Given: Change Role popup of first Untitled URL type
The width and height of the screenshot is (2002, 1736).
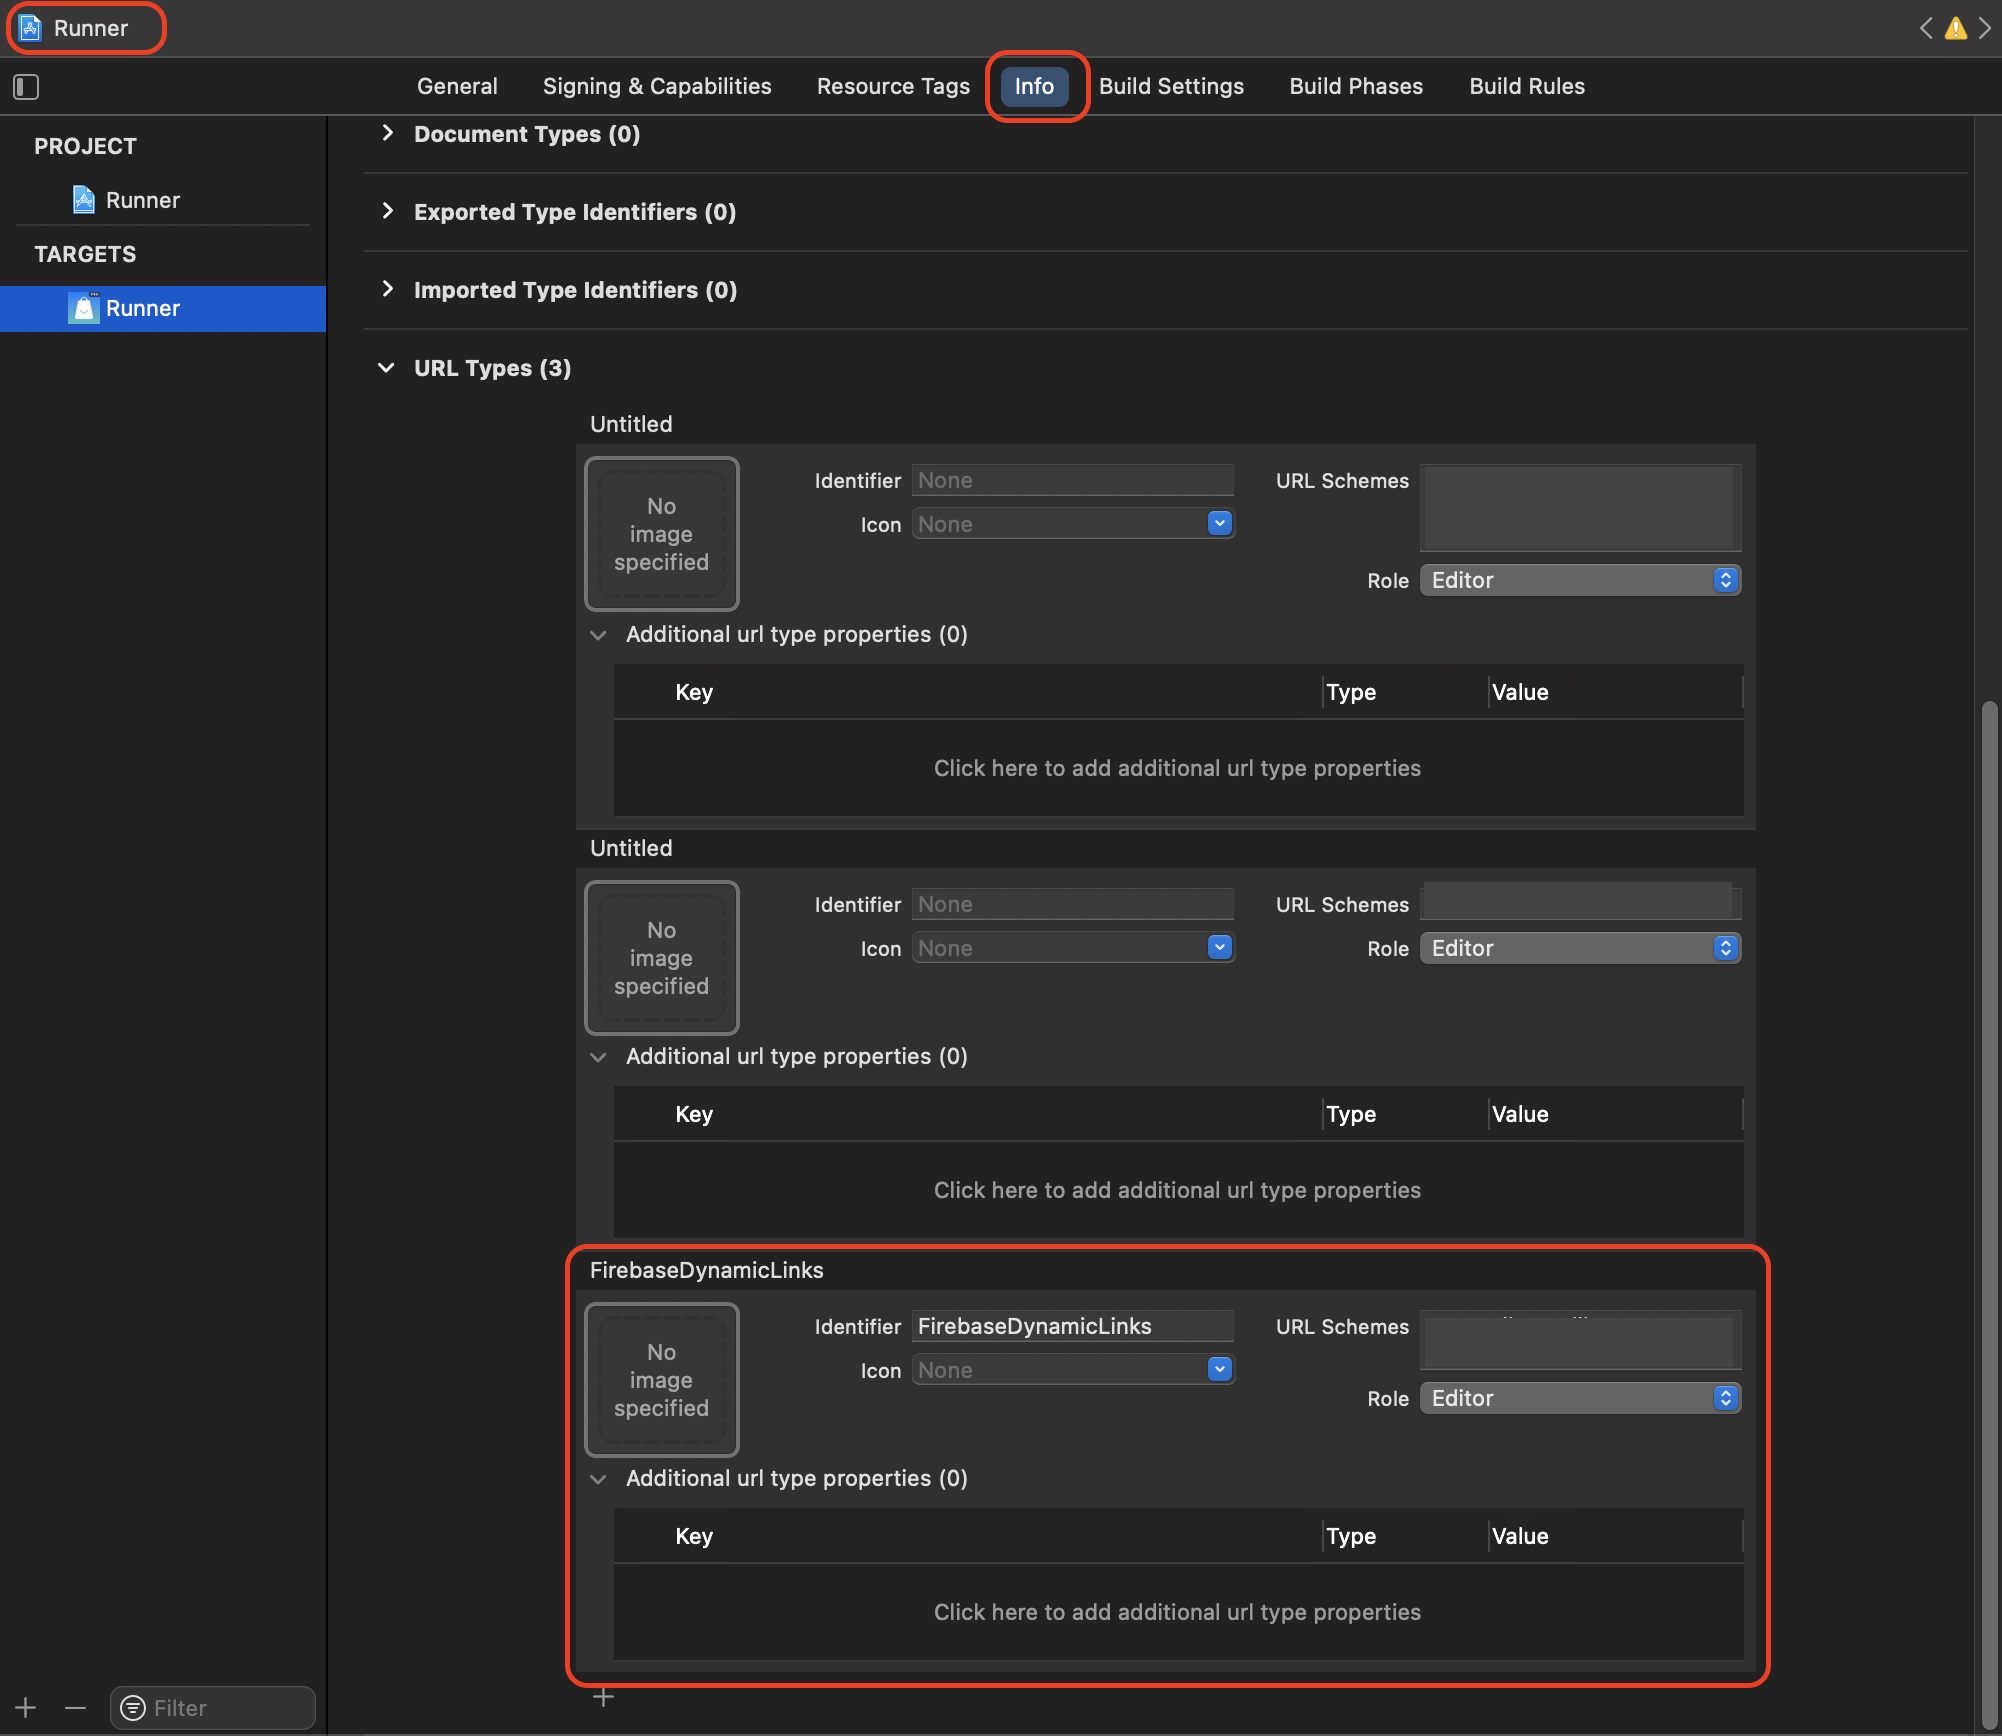Looking at the screenshot, I should coord(1580,580).
